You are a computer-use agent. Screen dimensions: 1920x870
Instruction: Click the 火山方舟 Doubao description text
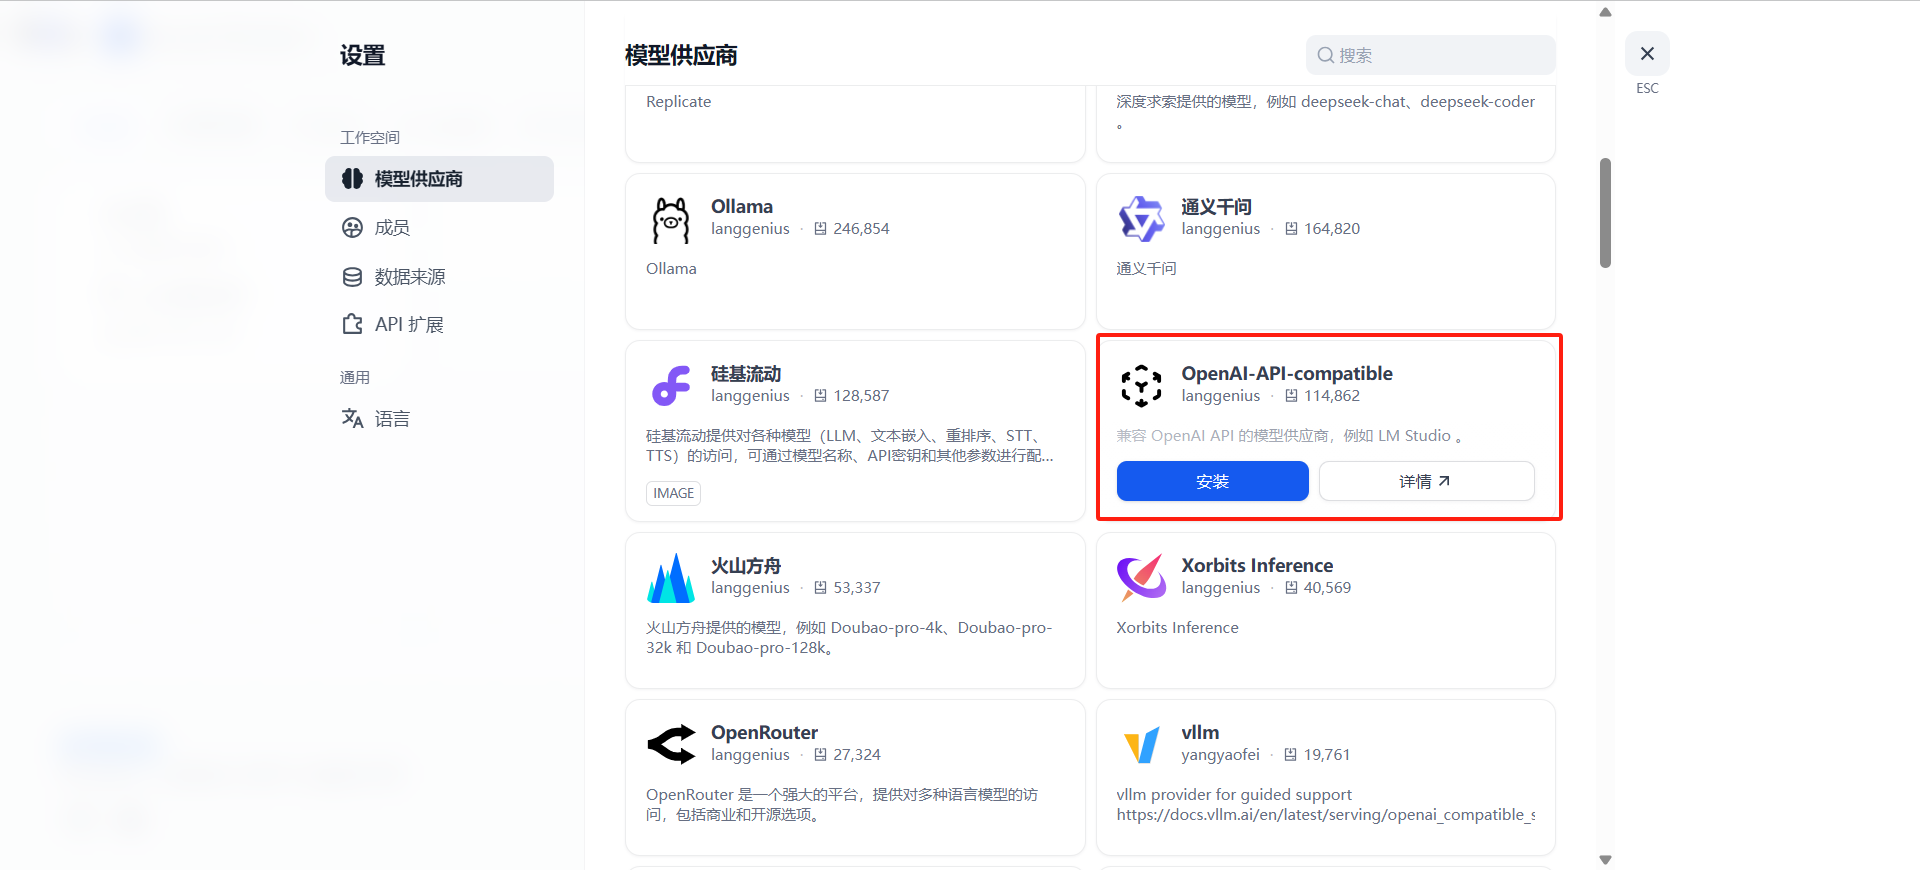(849, 638)
